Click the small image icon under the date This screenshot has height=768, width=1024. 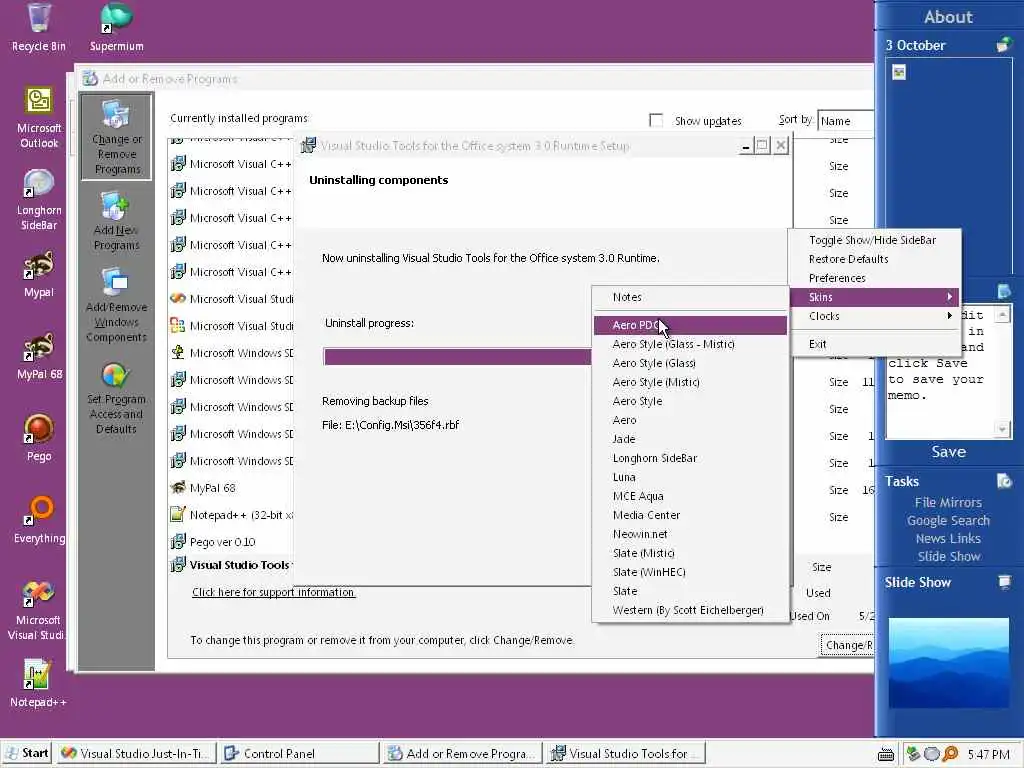899,72
